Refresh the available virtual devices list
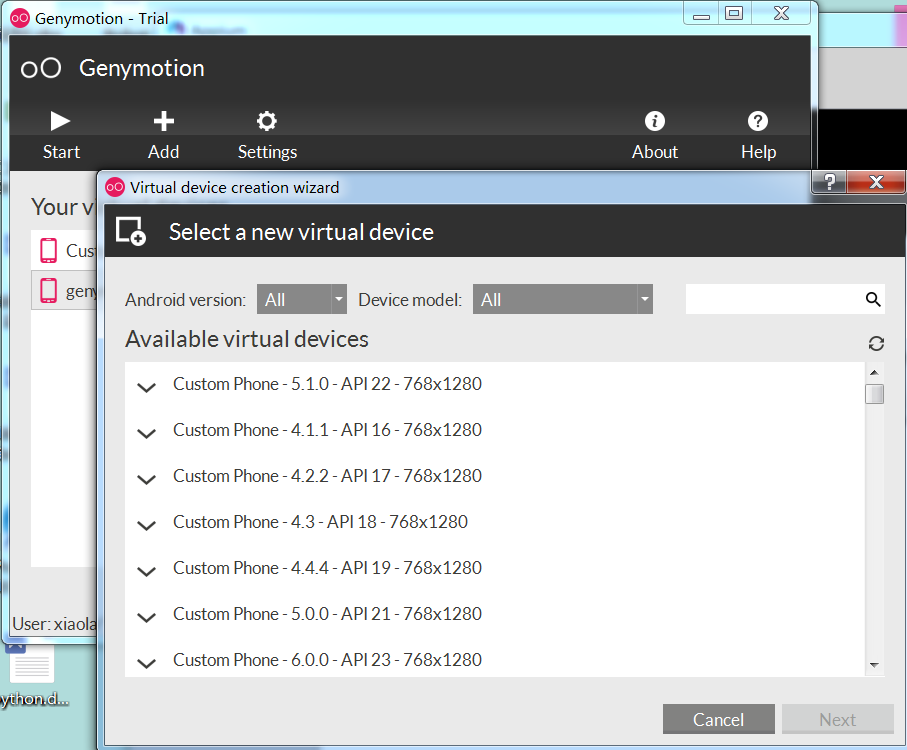Screen dimensions: 907x750 click(x=876, y=343)
